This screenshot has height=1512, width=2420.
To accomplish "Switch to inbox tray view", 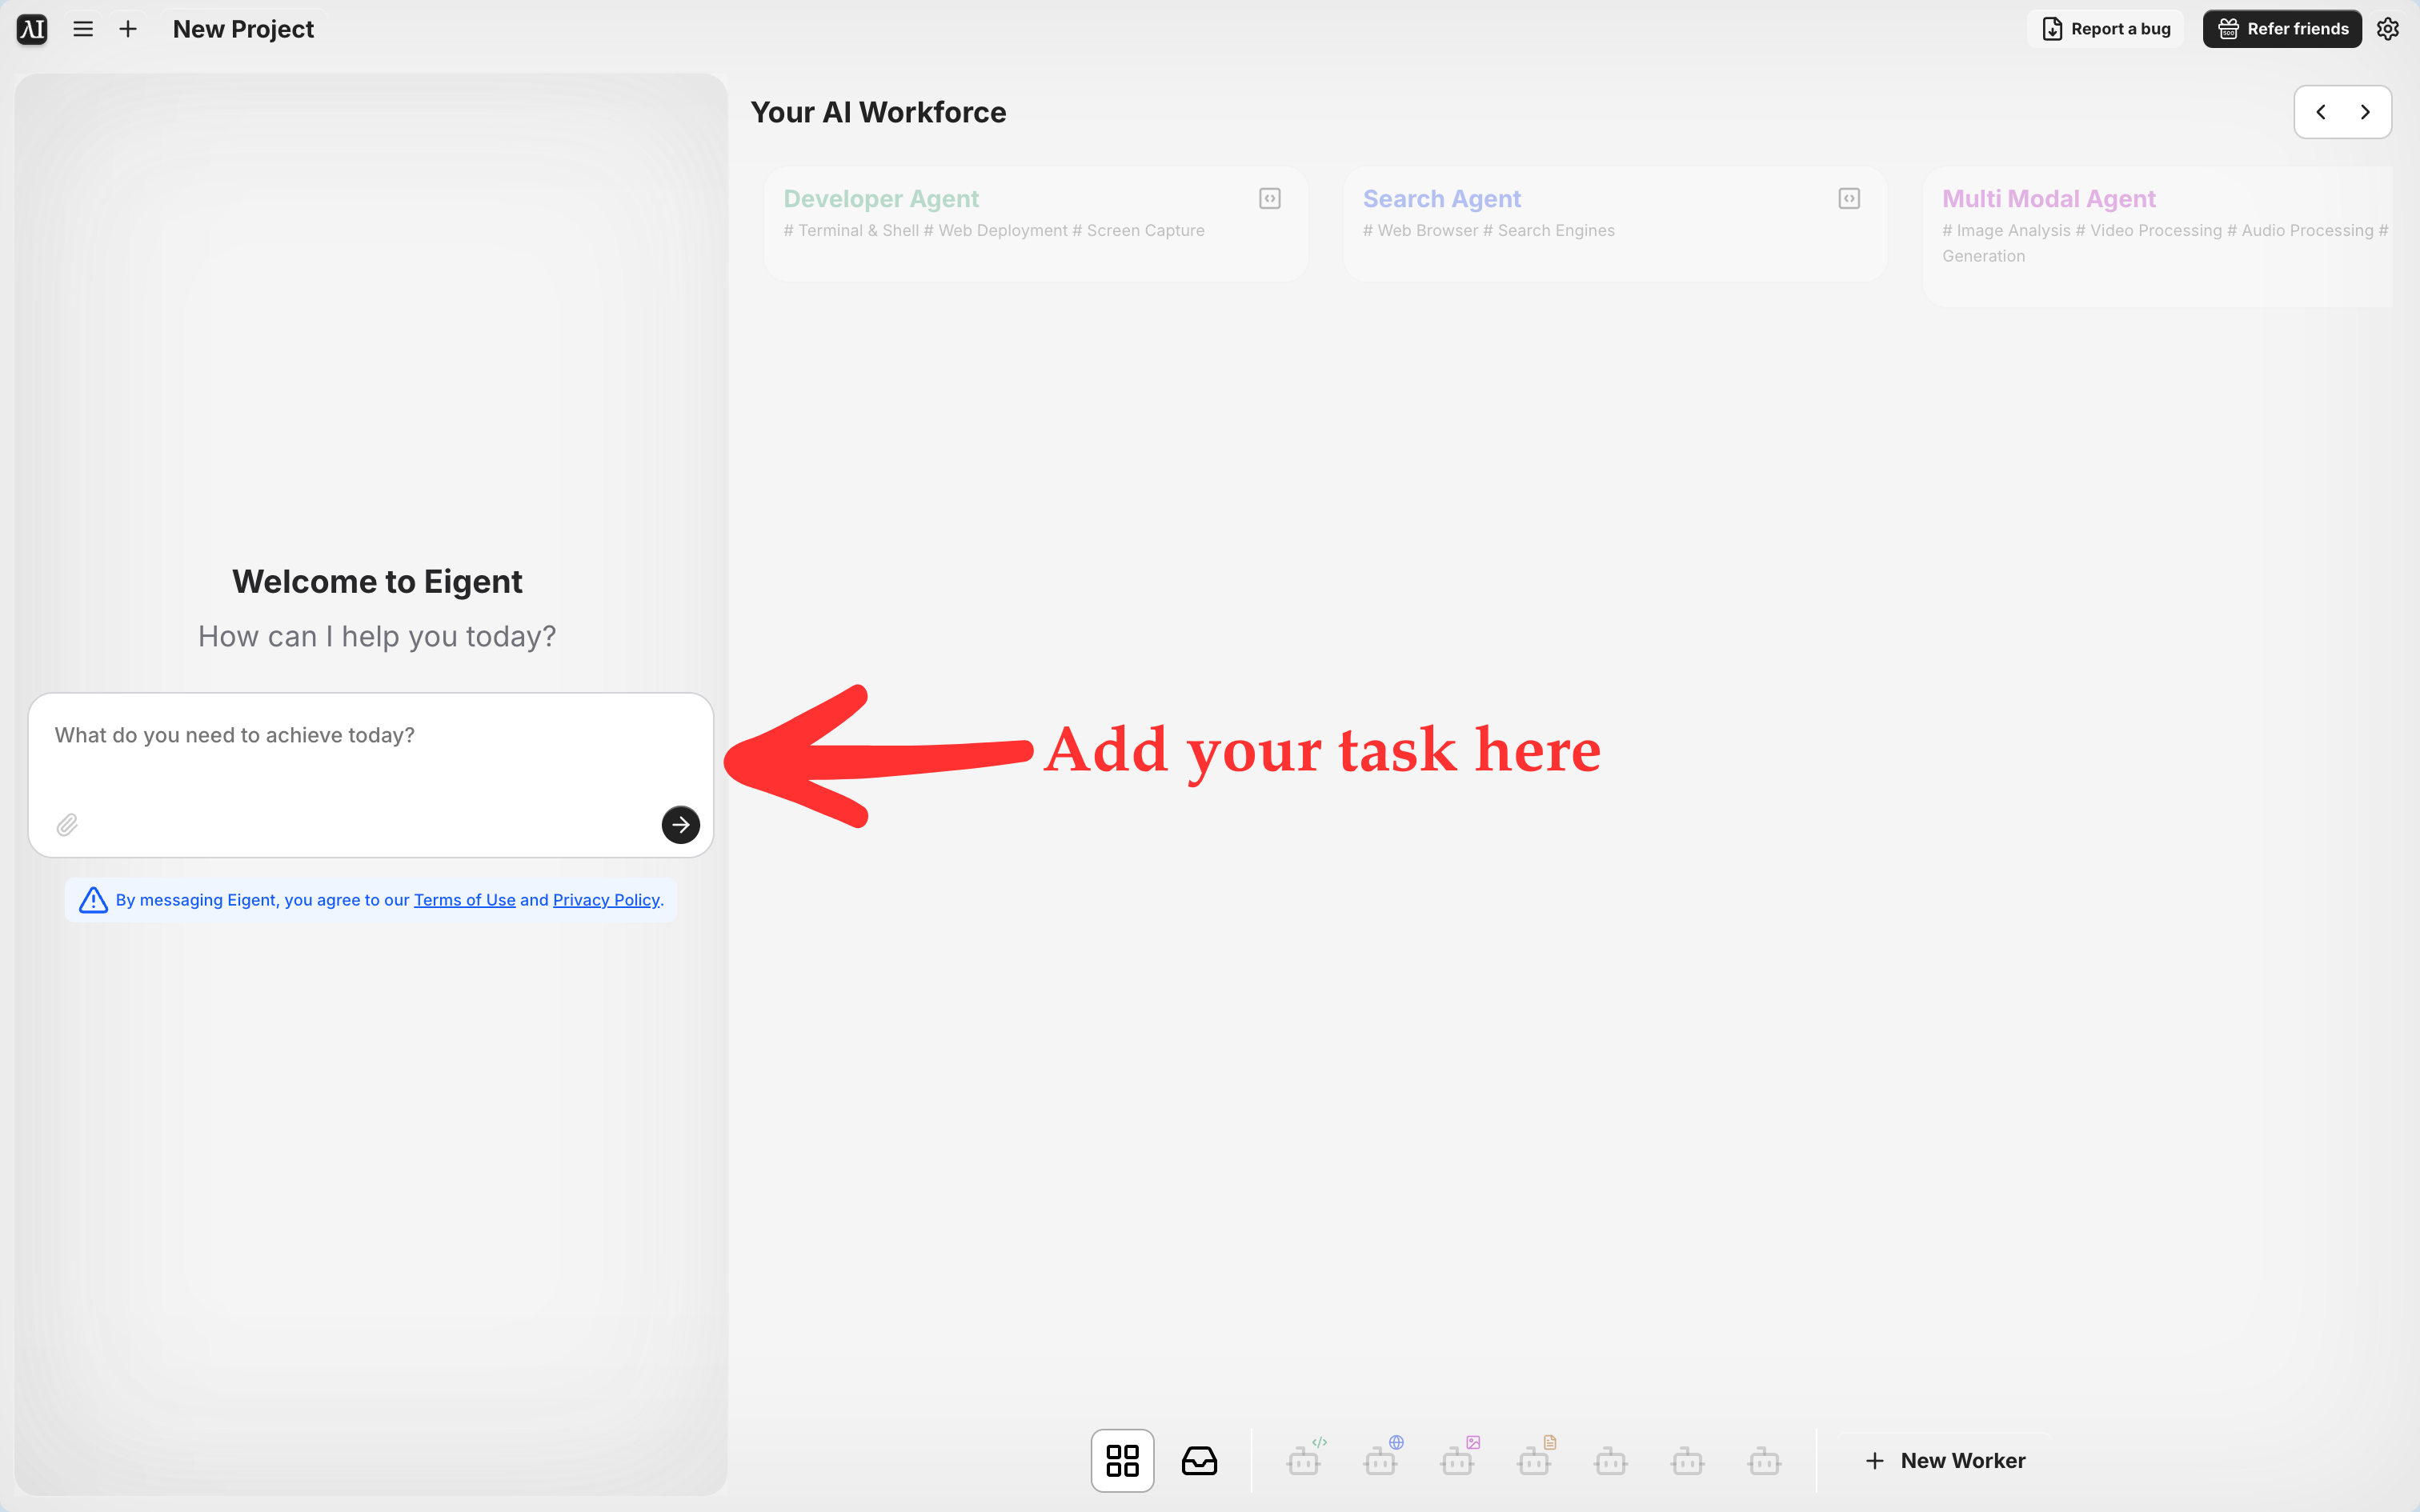I will [x=1199, y=1460].
